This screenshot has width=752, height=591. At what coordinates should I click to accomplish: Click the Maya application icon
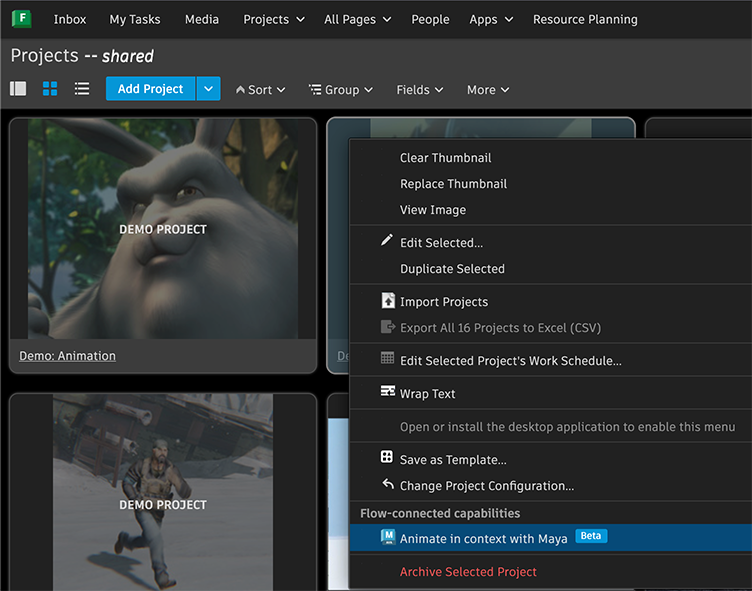coord(388,537)
